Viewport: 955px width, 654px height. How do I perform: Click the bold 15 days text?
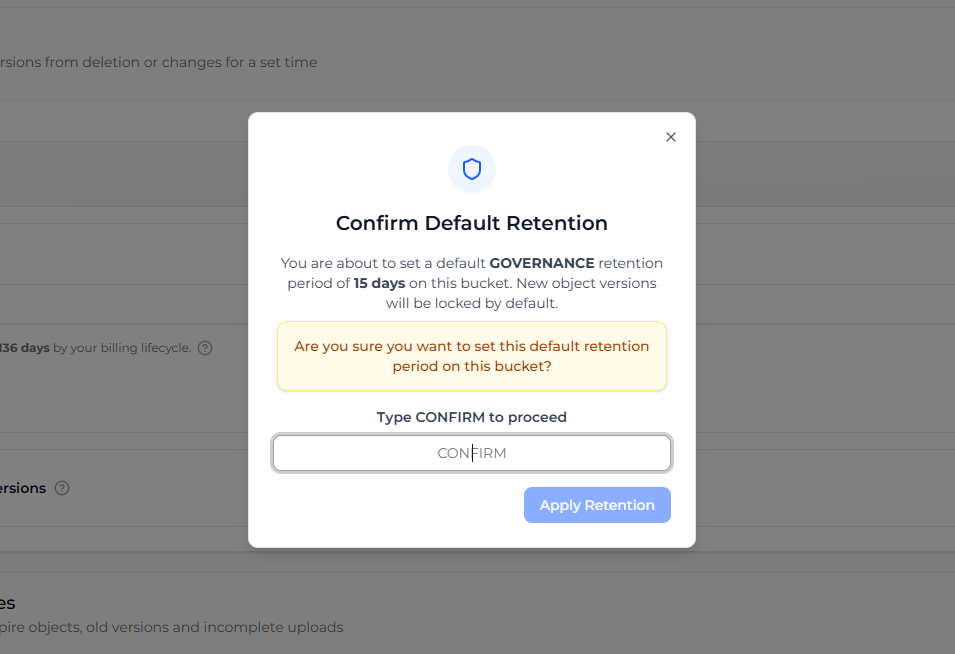point(379,283)
